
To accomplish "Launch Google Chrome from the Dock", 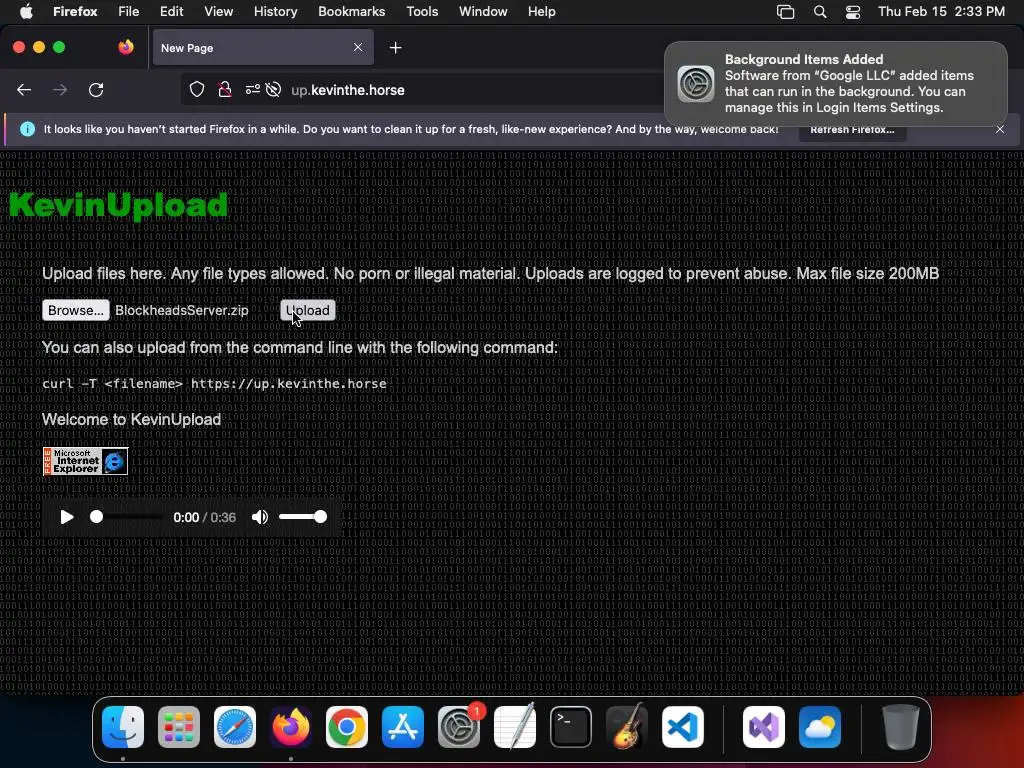I will [x=347, y=727].
